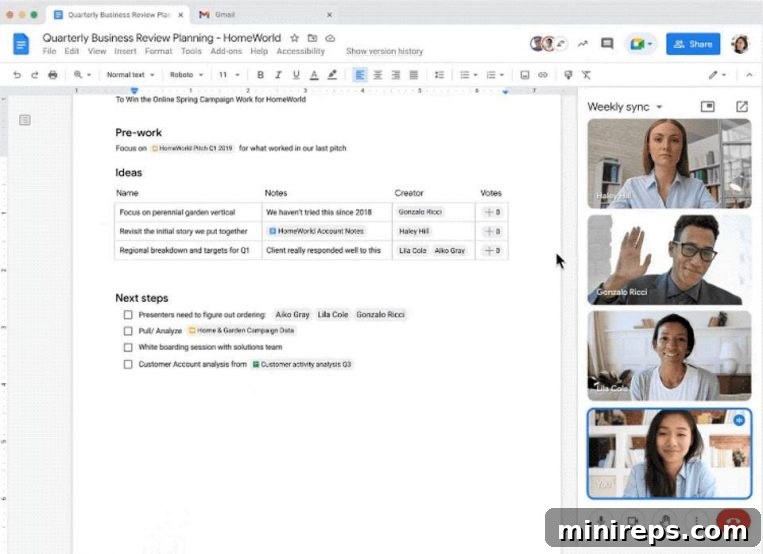Open line spacing options
The image size is (763, 554).
439,74
